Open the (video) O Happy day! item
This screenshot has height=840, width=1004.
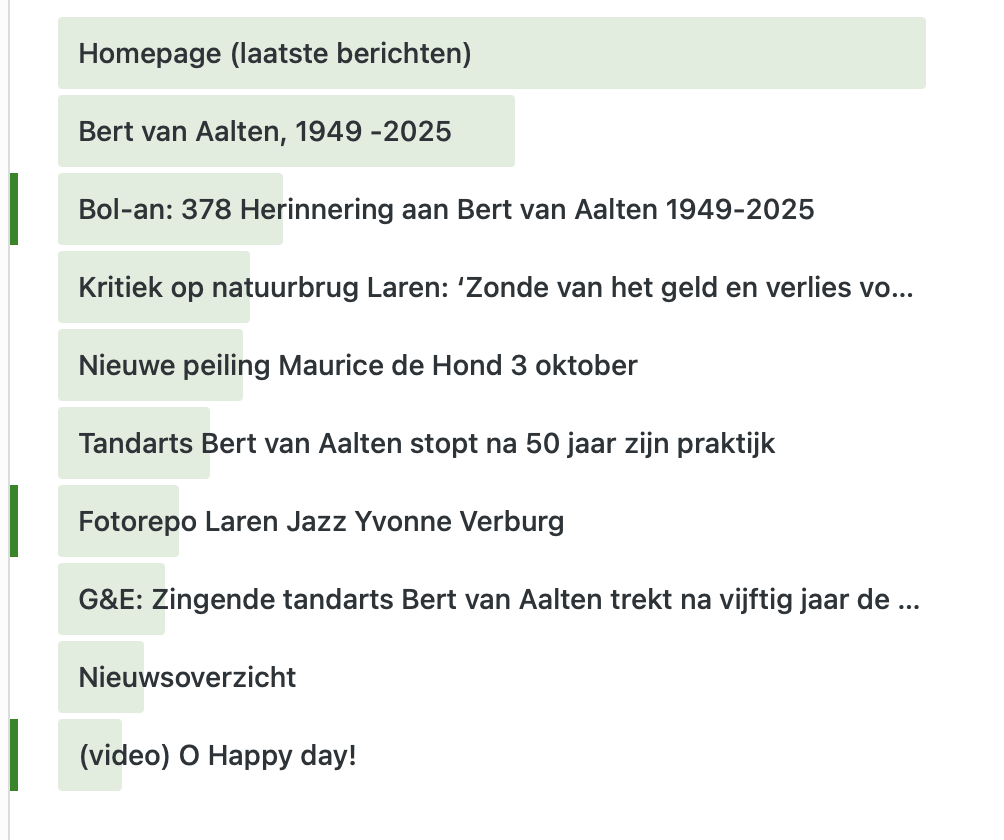217,755
